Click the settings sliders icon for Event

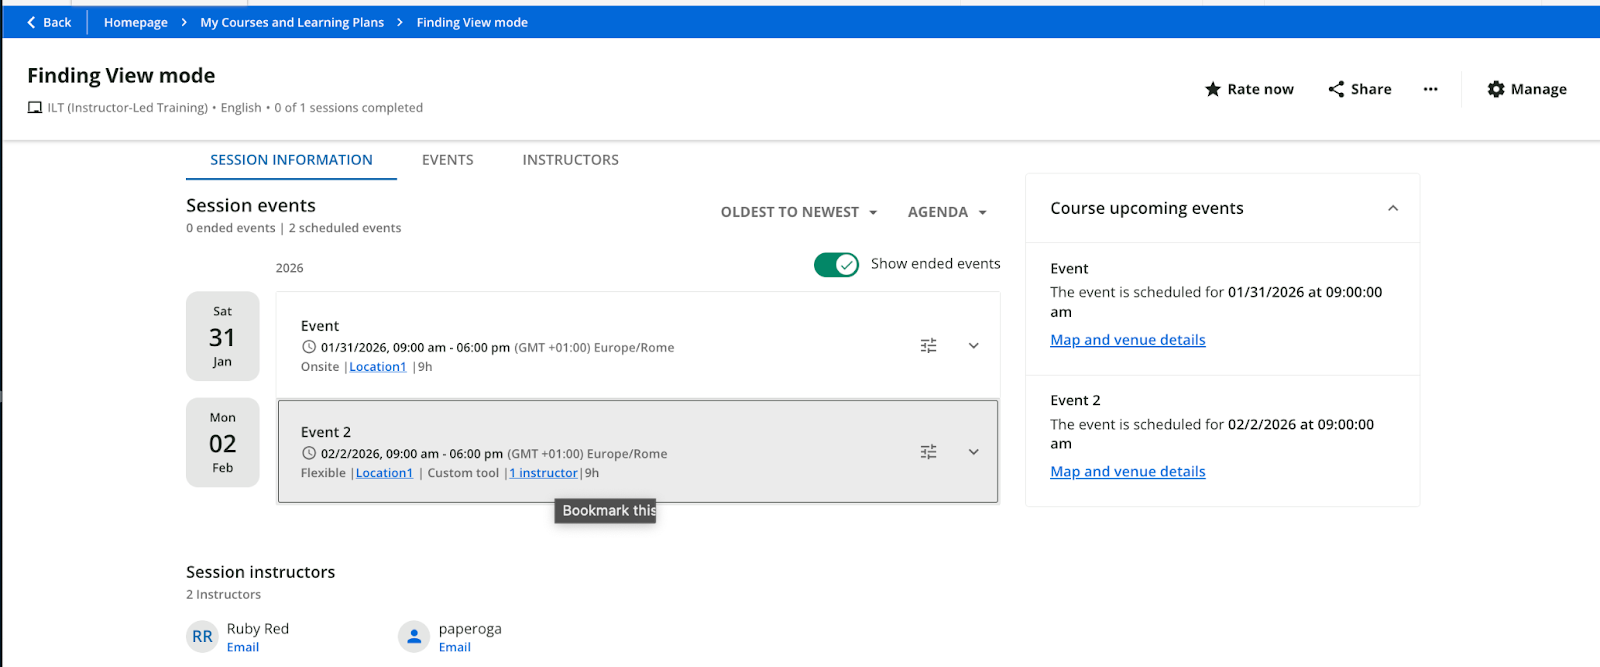click(x=928, y=346)
